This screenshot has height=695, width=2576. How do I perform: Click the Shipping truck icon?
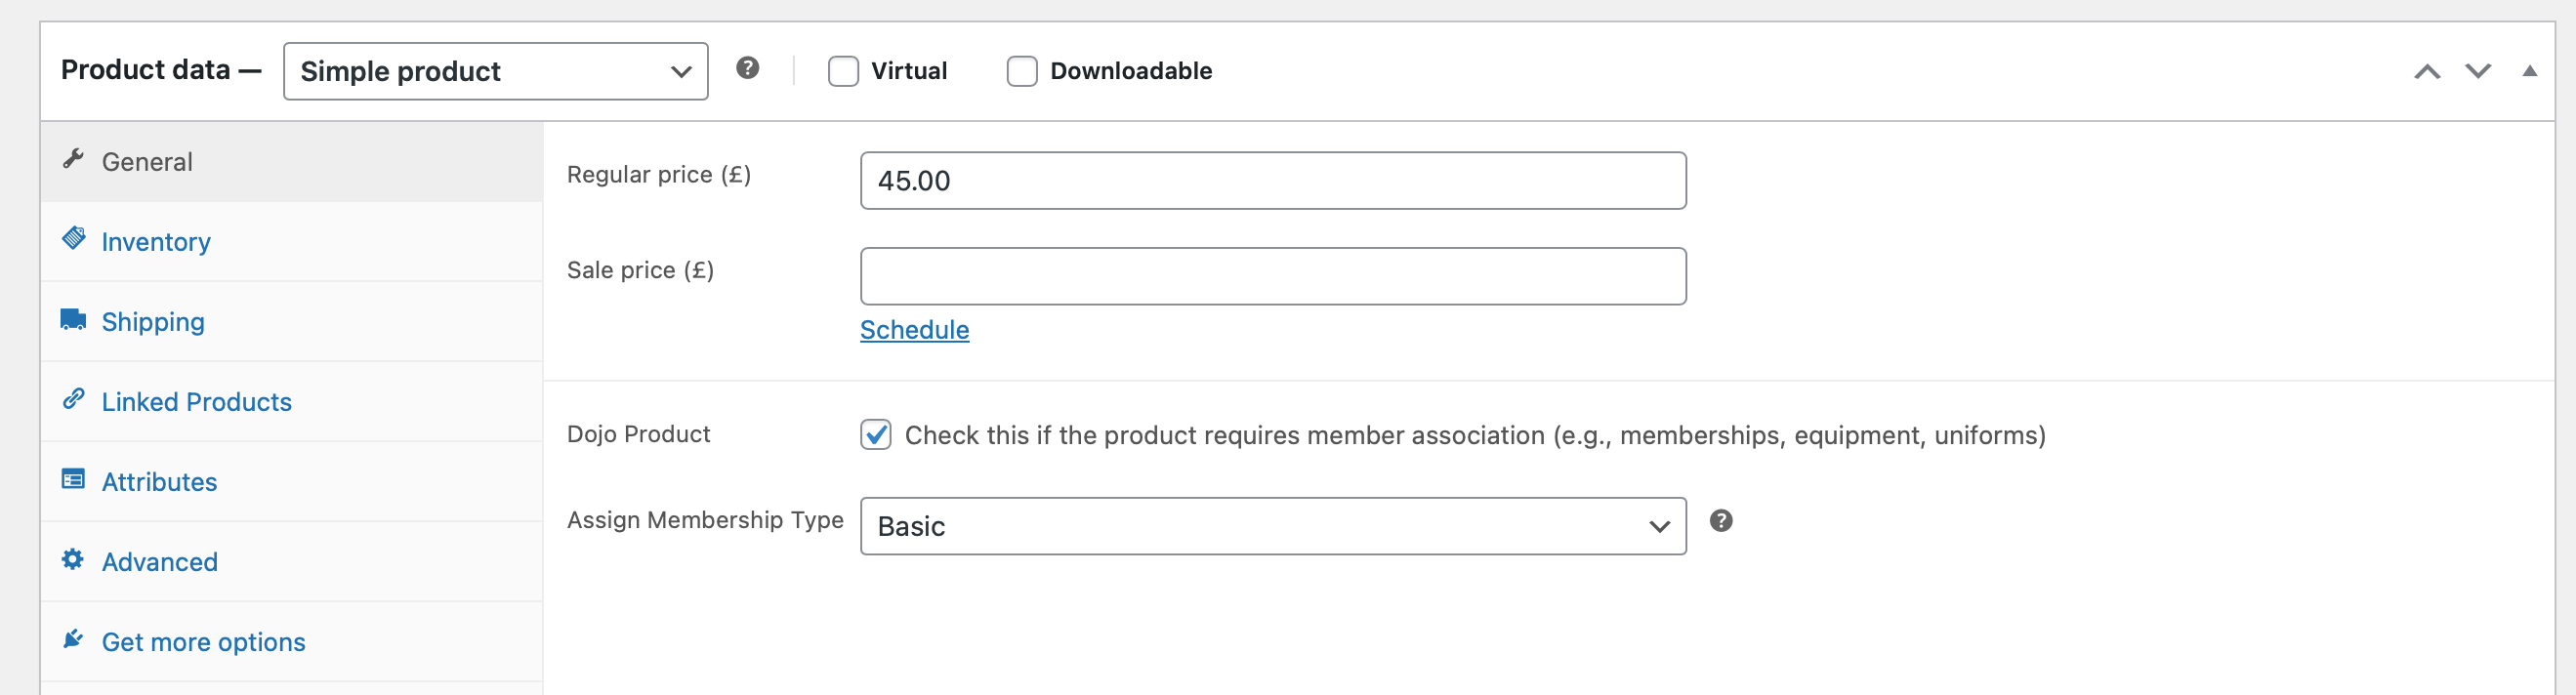point(73,320)
